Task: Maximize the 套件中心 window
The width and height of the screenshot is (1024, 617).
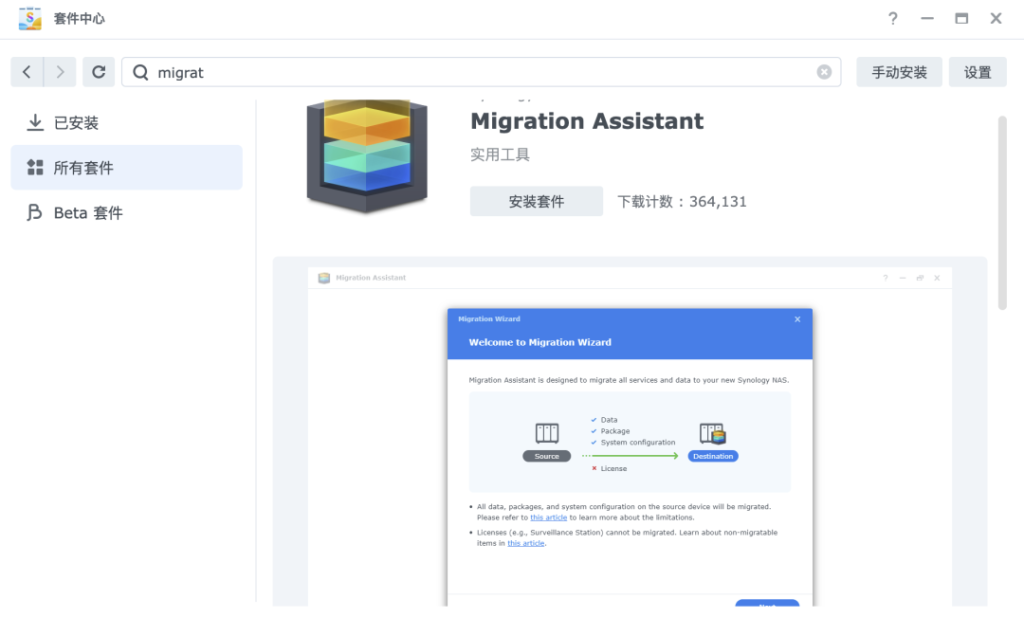Action: pyautogui.click(x=961, y=19)
